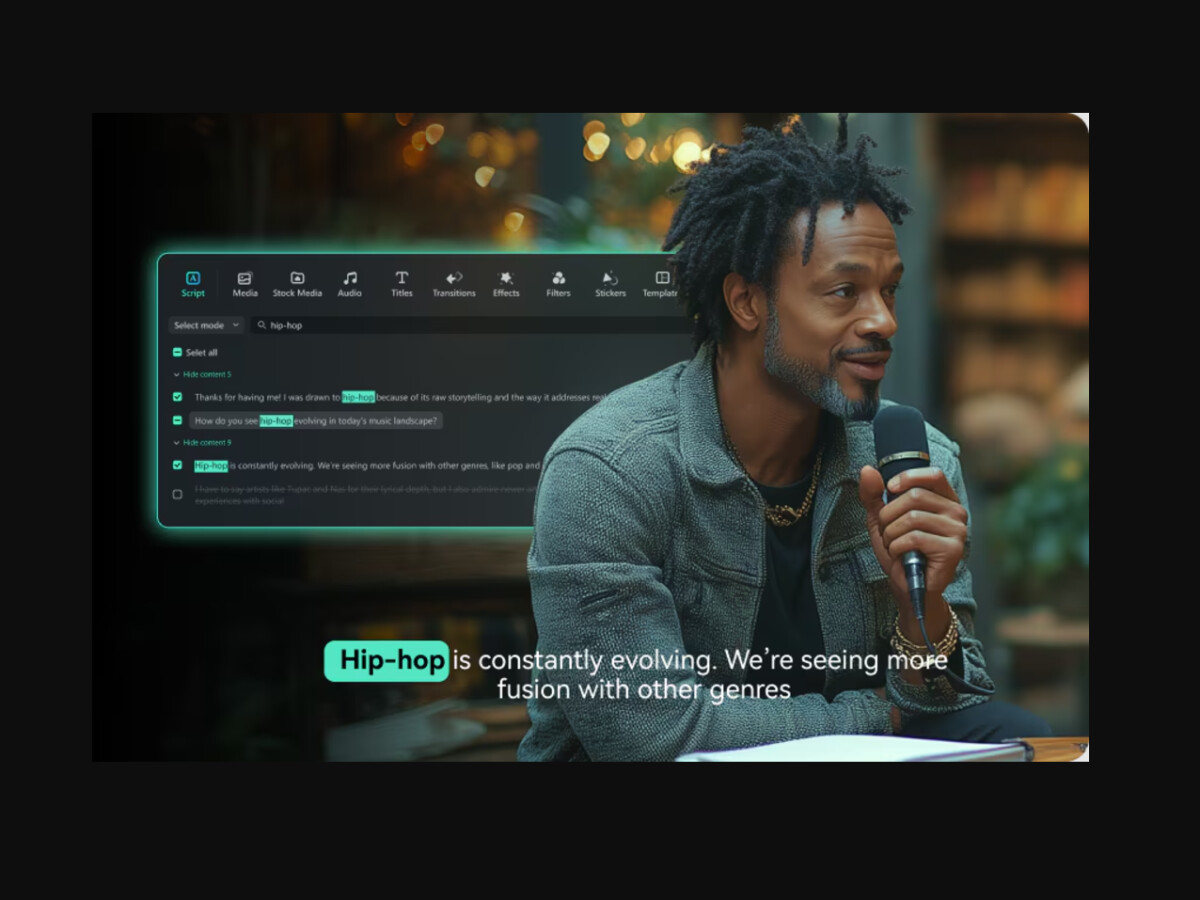Toggle the Select all checkbox
Image resolution: width=1200 pixels, height=900 pixels.
tap(177, 352)
